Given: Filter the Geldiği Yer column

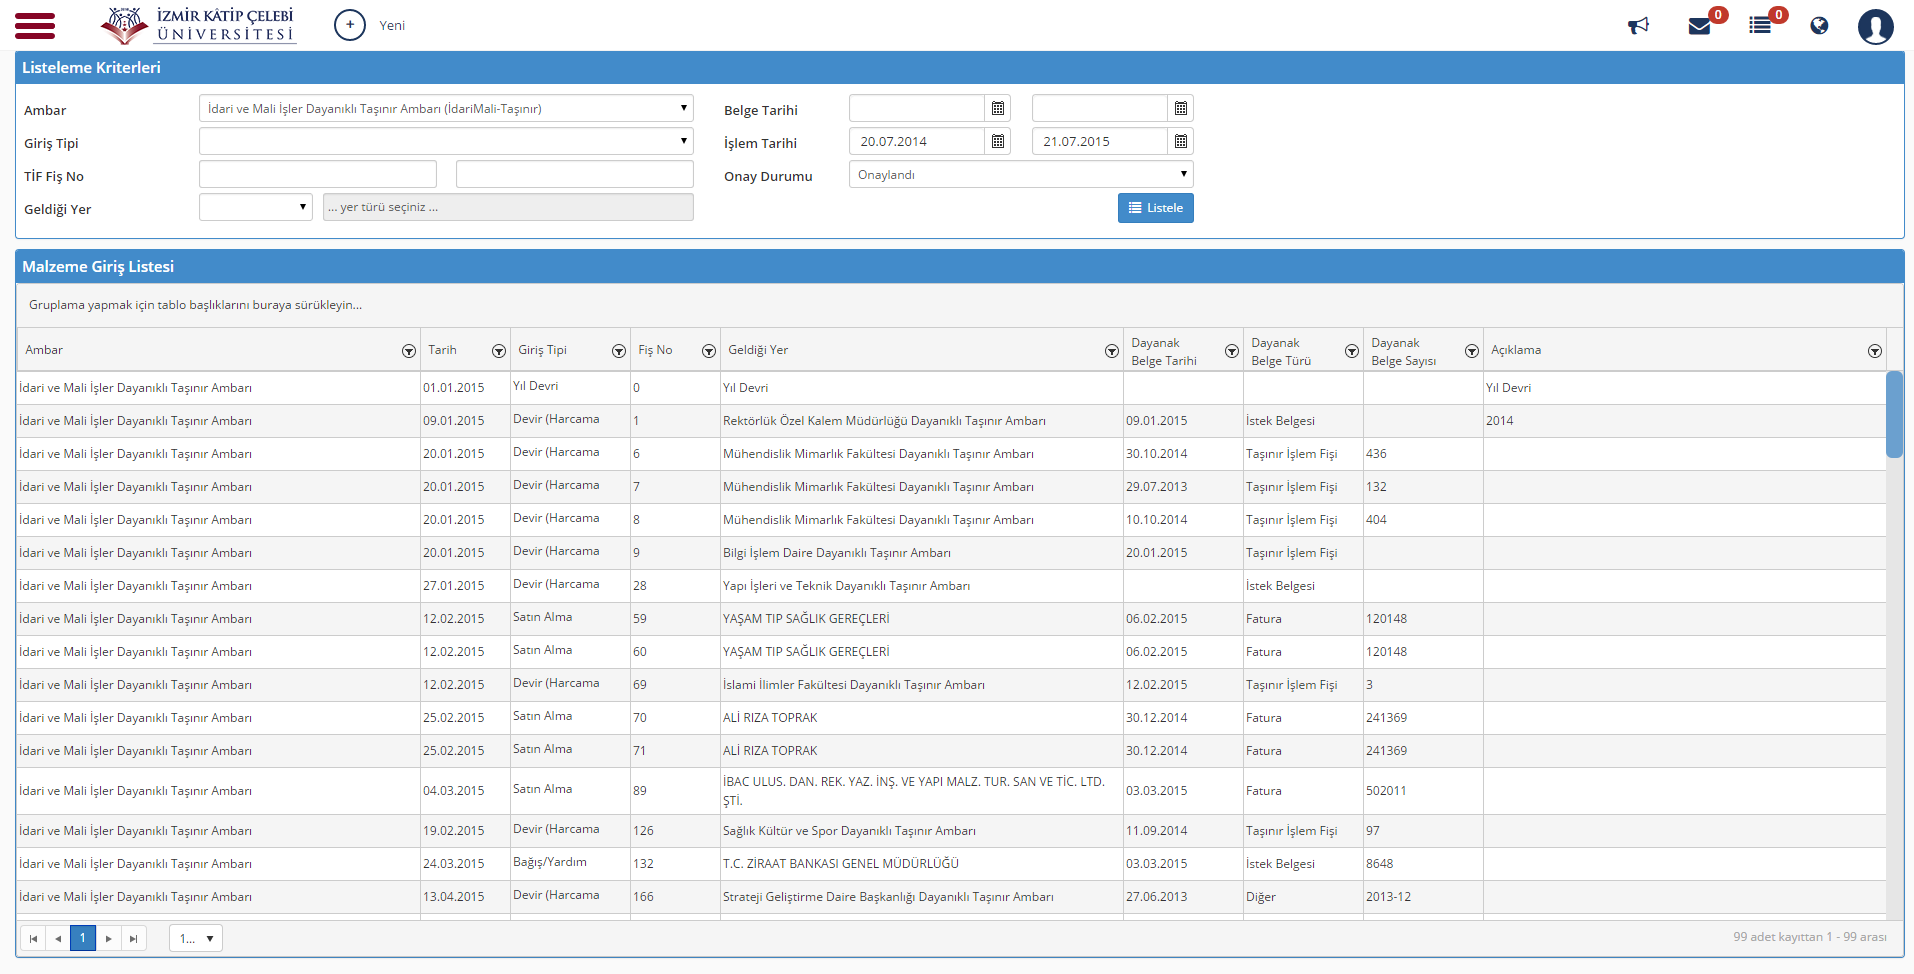Looking at the screenshot, I should [1112, 351].
